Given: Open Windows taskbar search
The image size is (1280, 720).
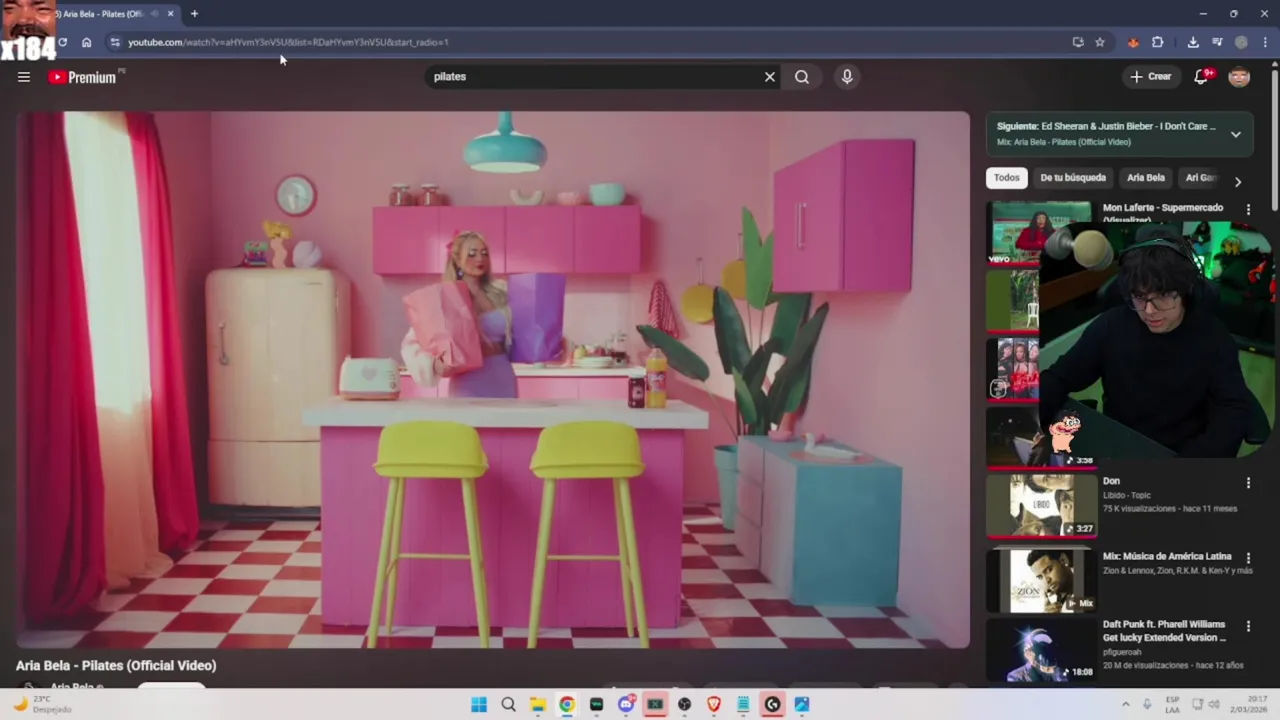Looking at the screenshot, I should pyautogui.click(x=508, y=704).
